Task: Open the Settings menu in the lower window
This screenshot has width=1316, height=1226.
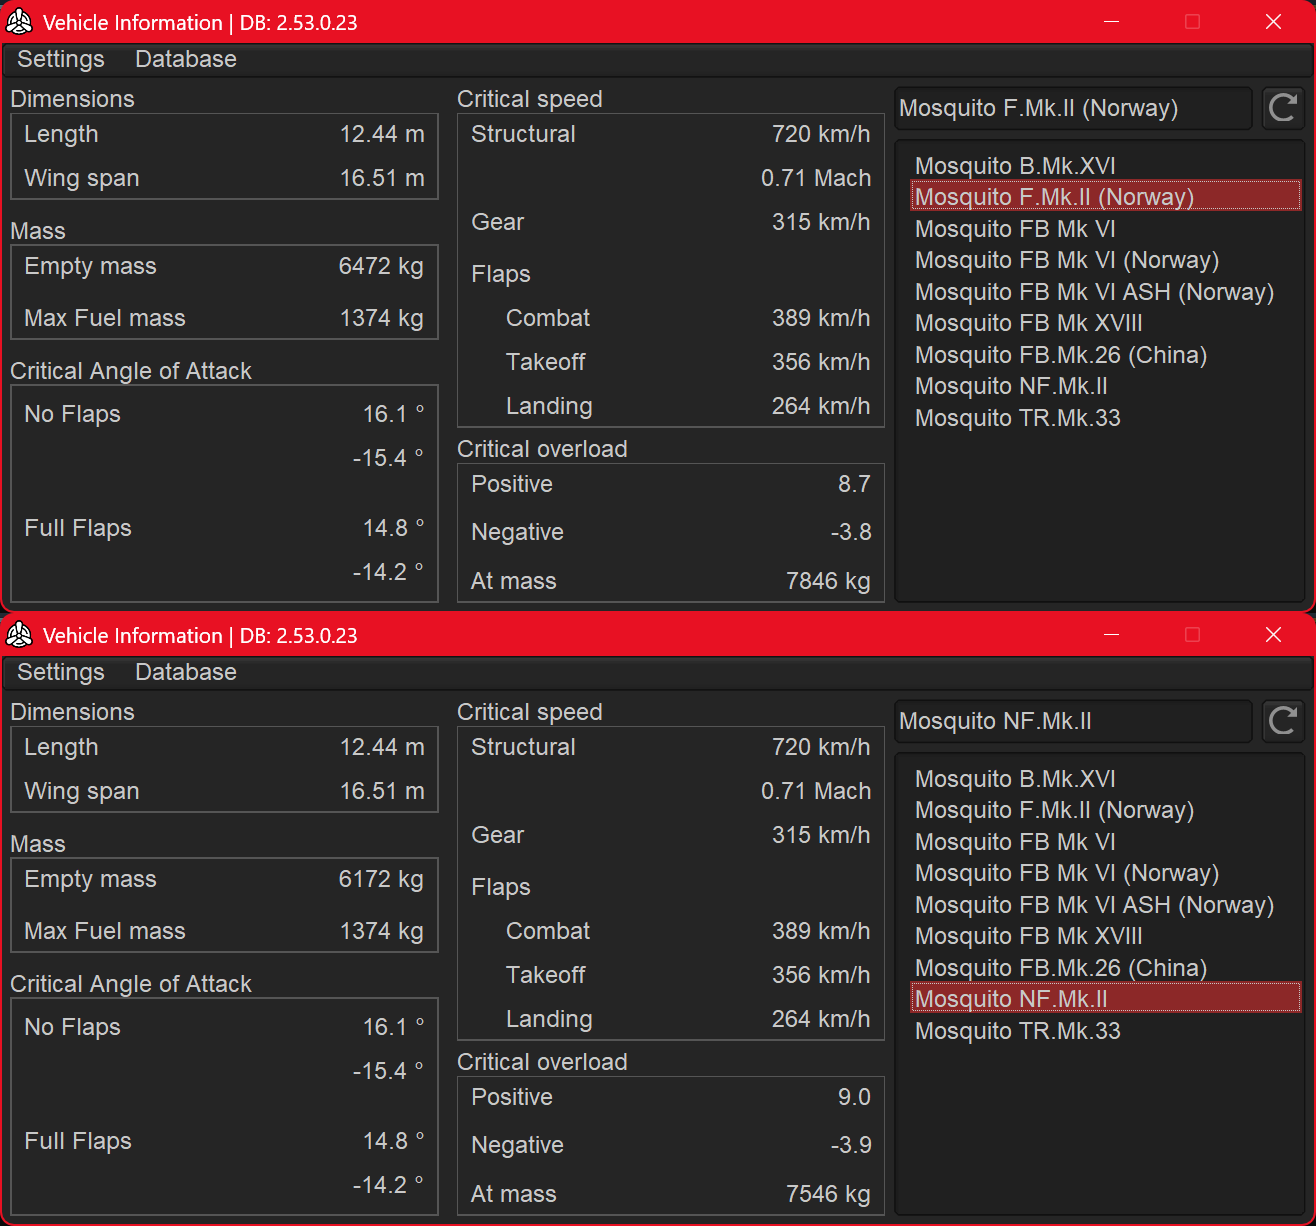Action: [x=61, y=672]
